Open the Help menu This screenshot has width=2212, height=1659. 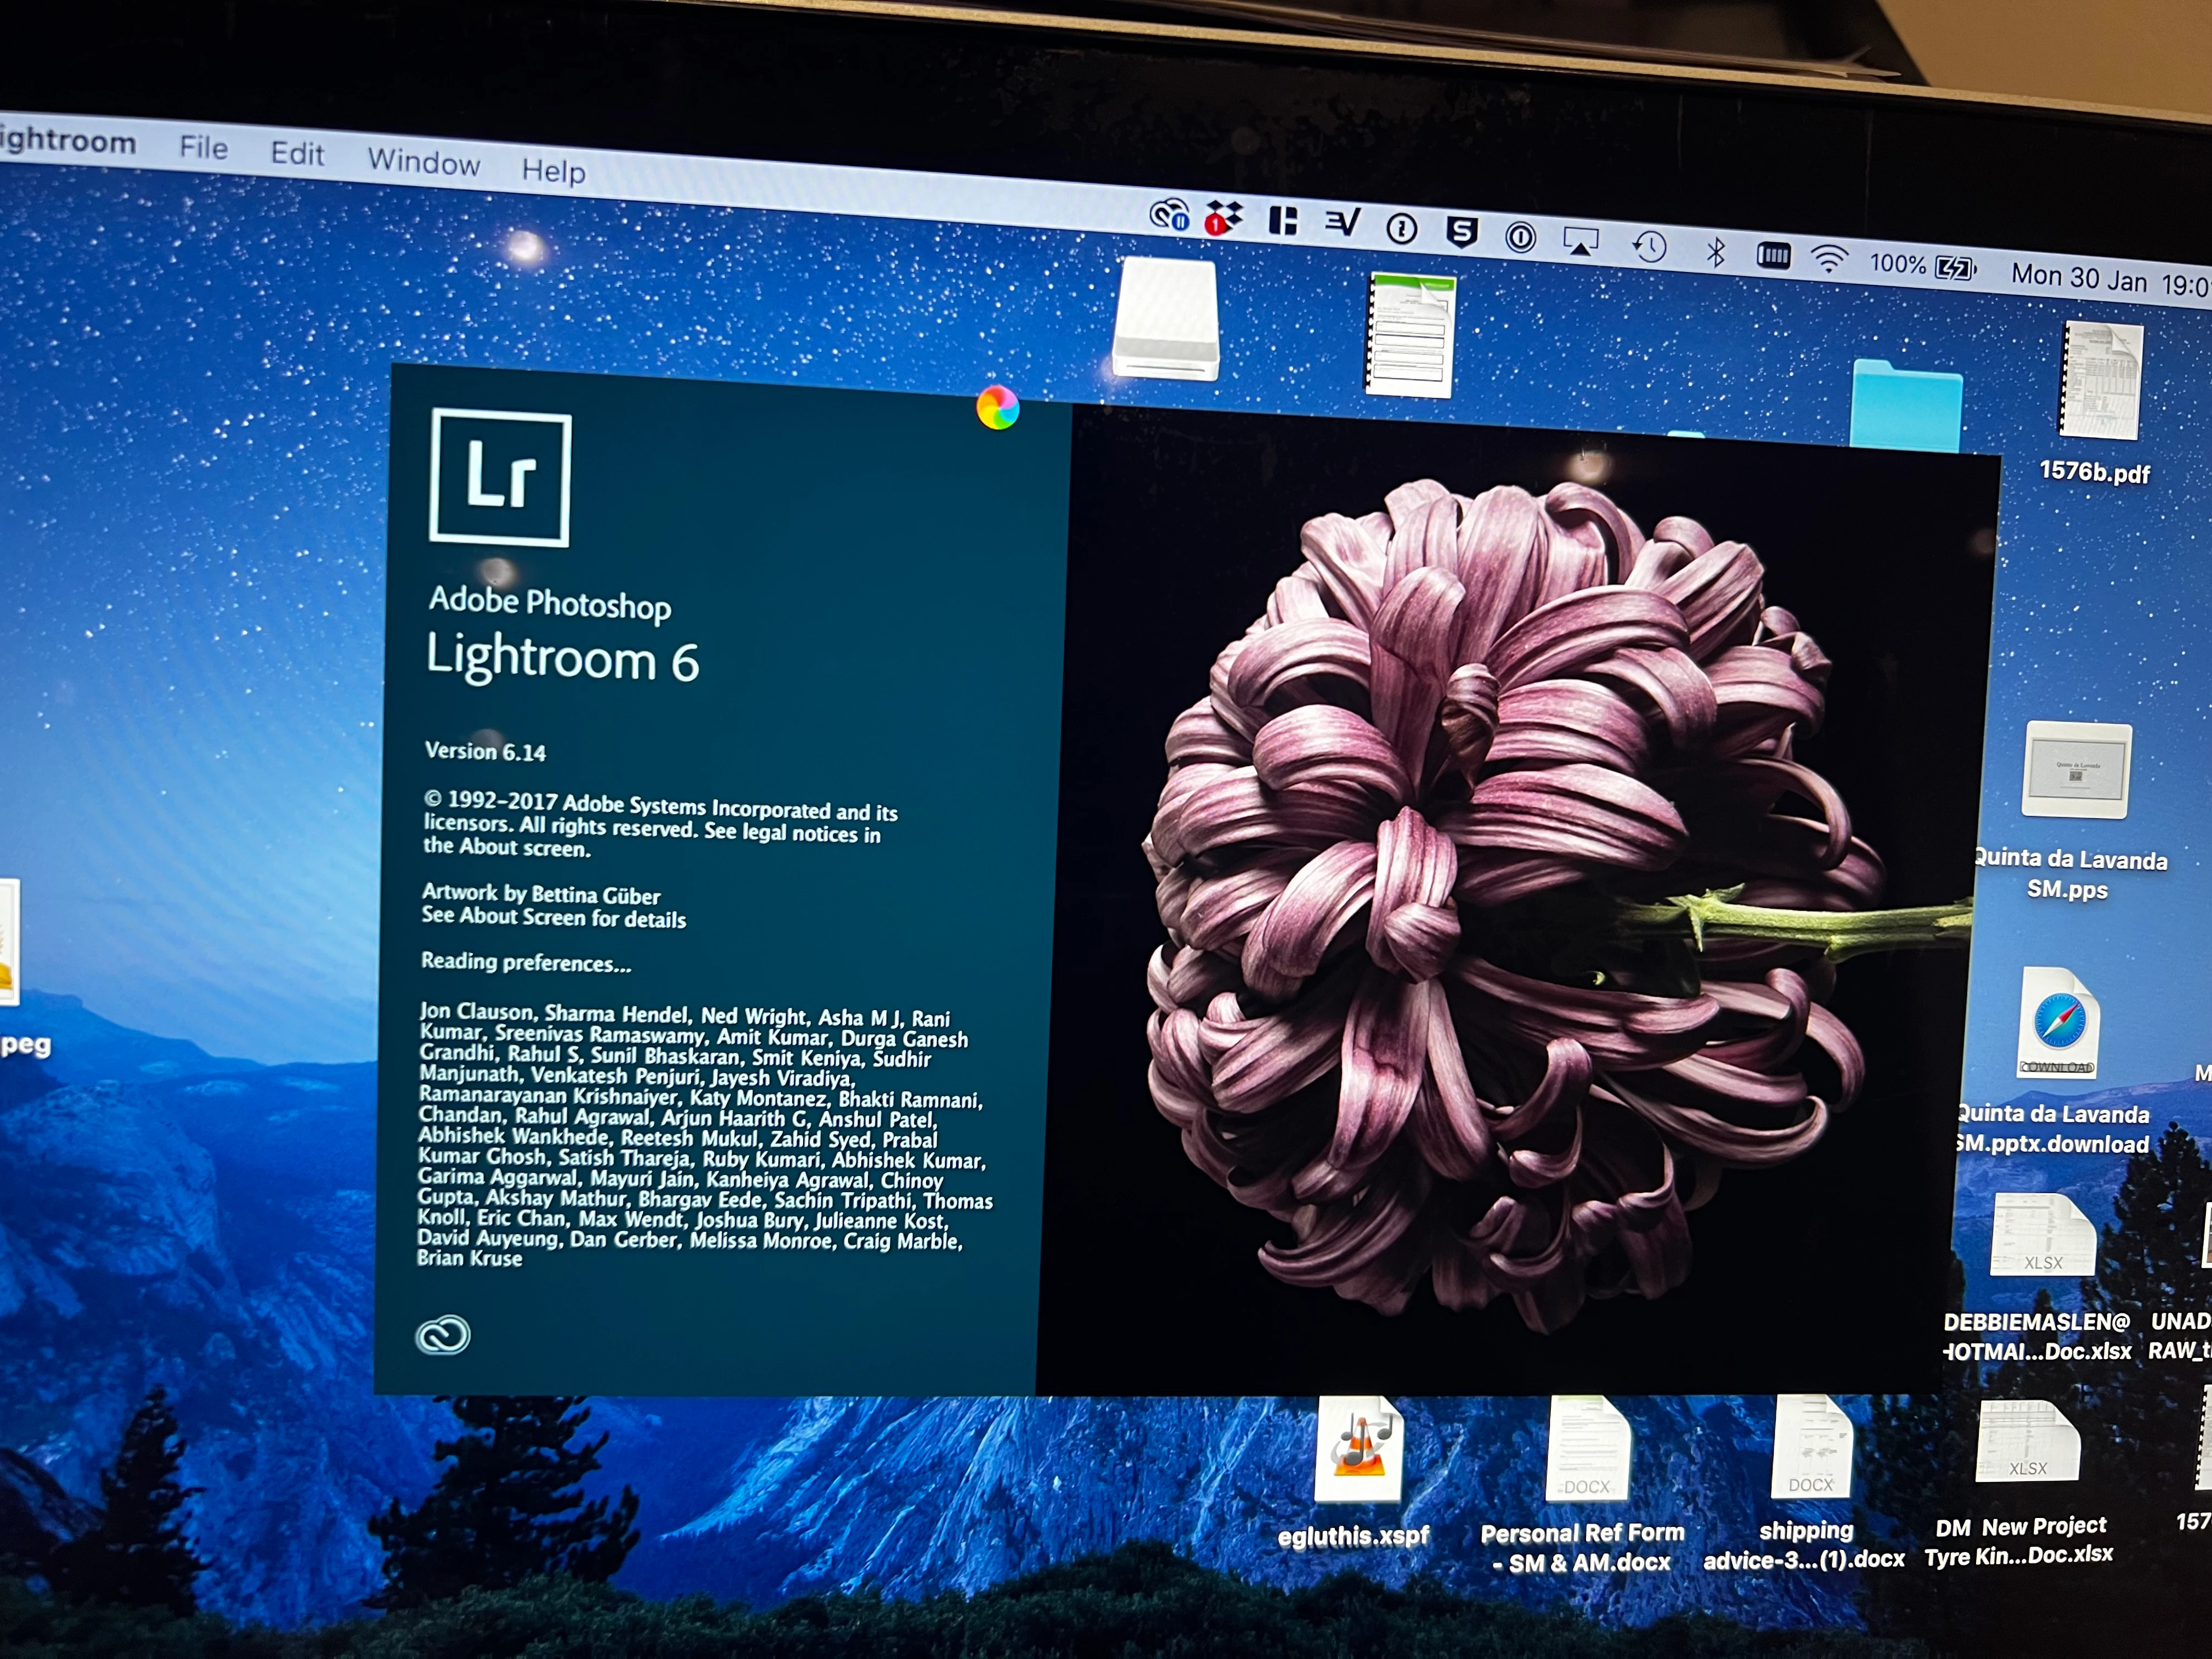(x=553, y=170)
